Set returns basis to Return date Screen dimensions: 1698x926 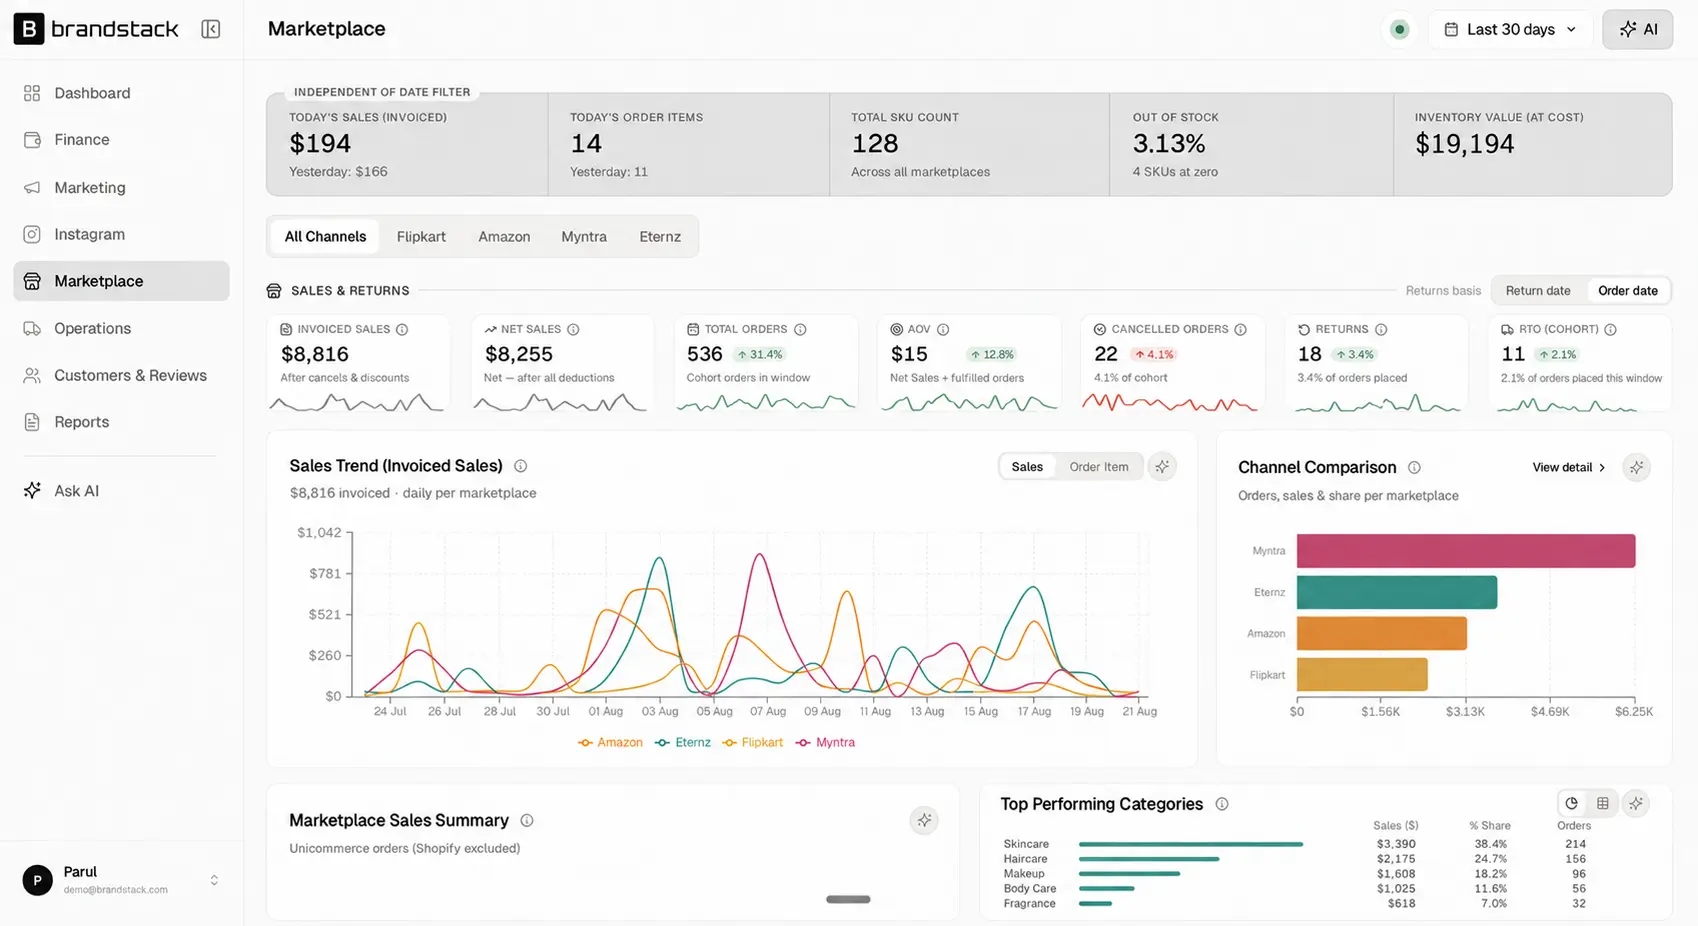[x=1538, y=291]
